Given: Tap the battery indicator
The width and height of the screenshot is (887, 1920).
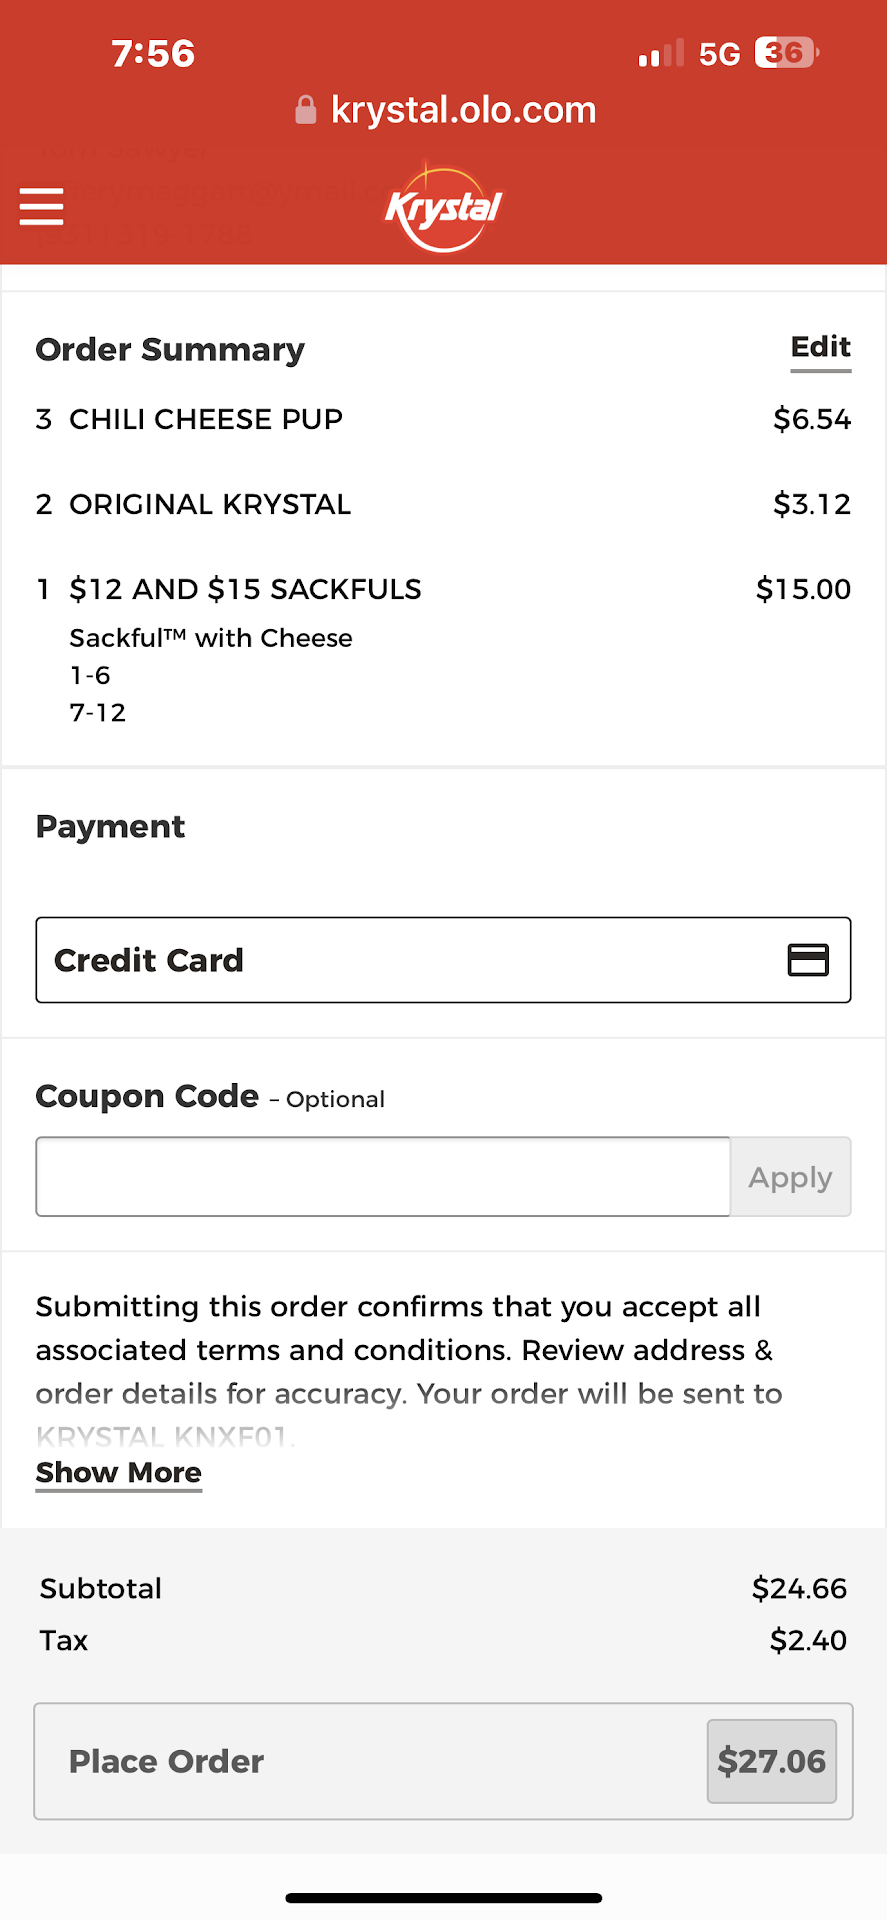Looking at the screenshot, I should coord(787,53).
